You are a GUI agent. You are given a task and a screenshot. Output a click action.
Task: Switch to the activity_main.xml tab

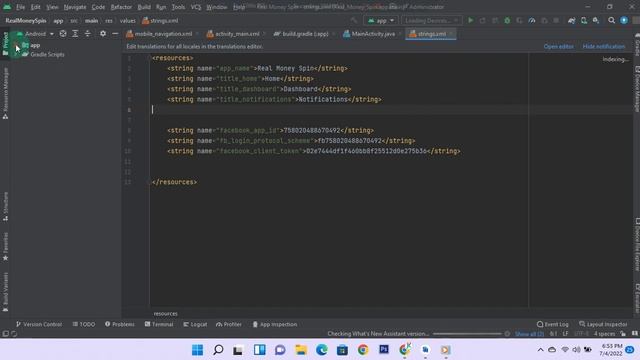[x=237, y=34]
